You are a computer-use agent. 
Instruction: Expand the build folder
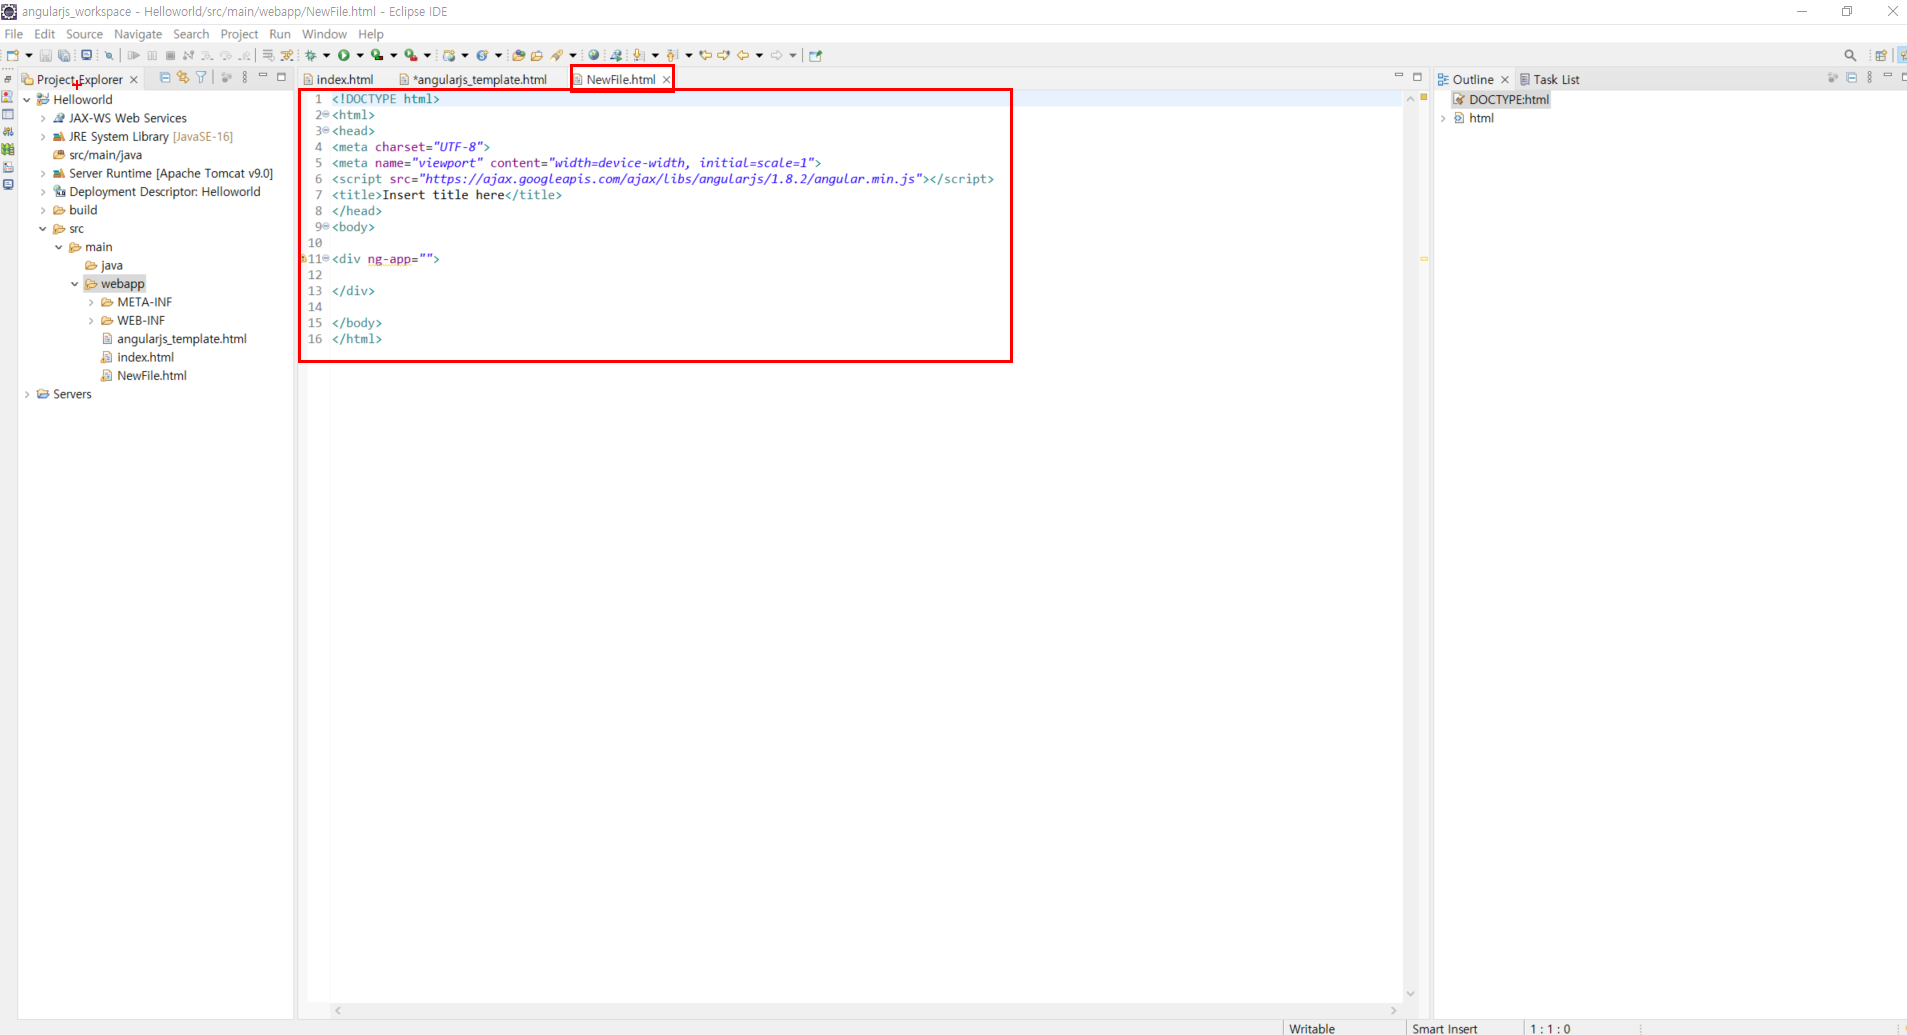(x=43, y=211)
